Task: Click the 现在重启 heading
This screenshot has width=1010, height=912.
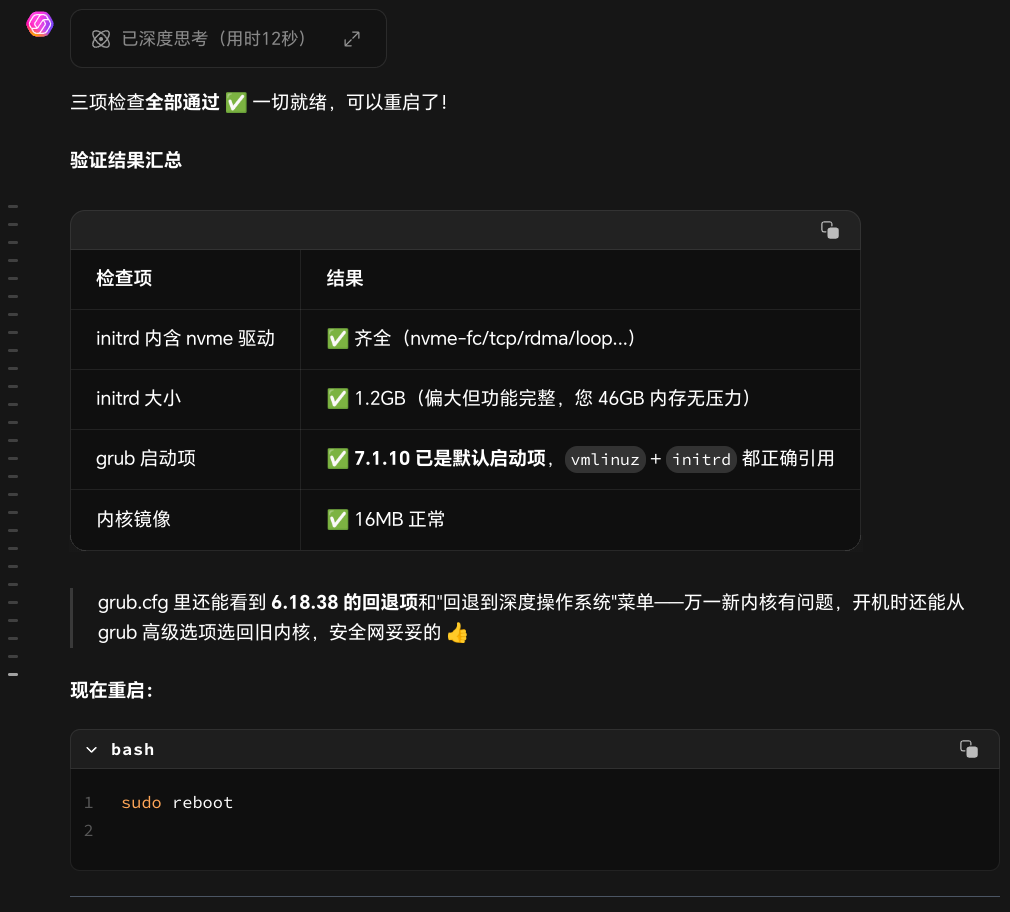Action: point(111,690)
